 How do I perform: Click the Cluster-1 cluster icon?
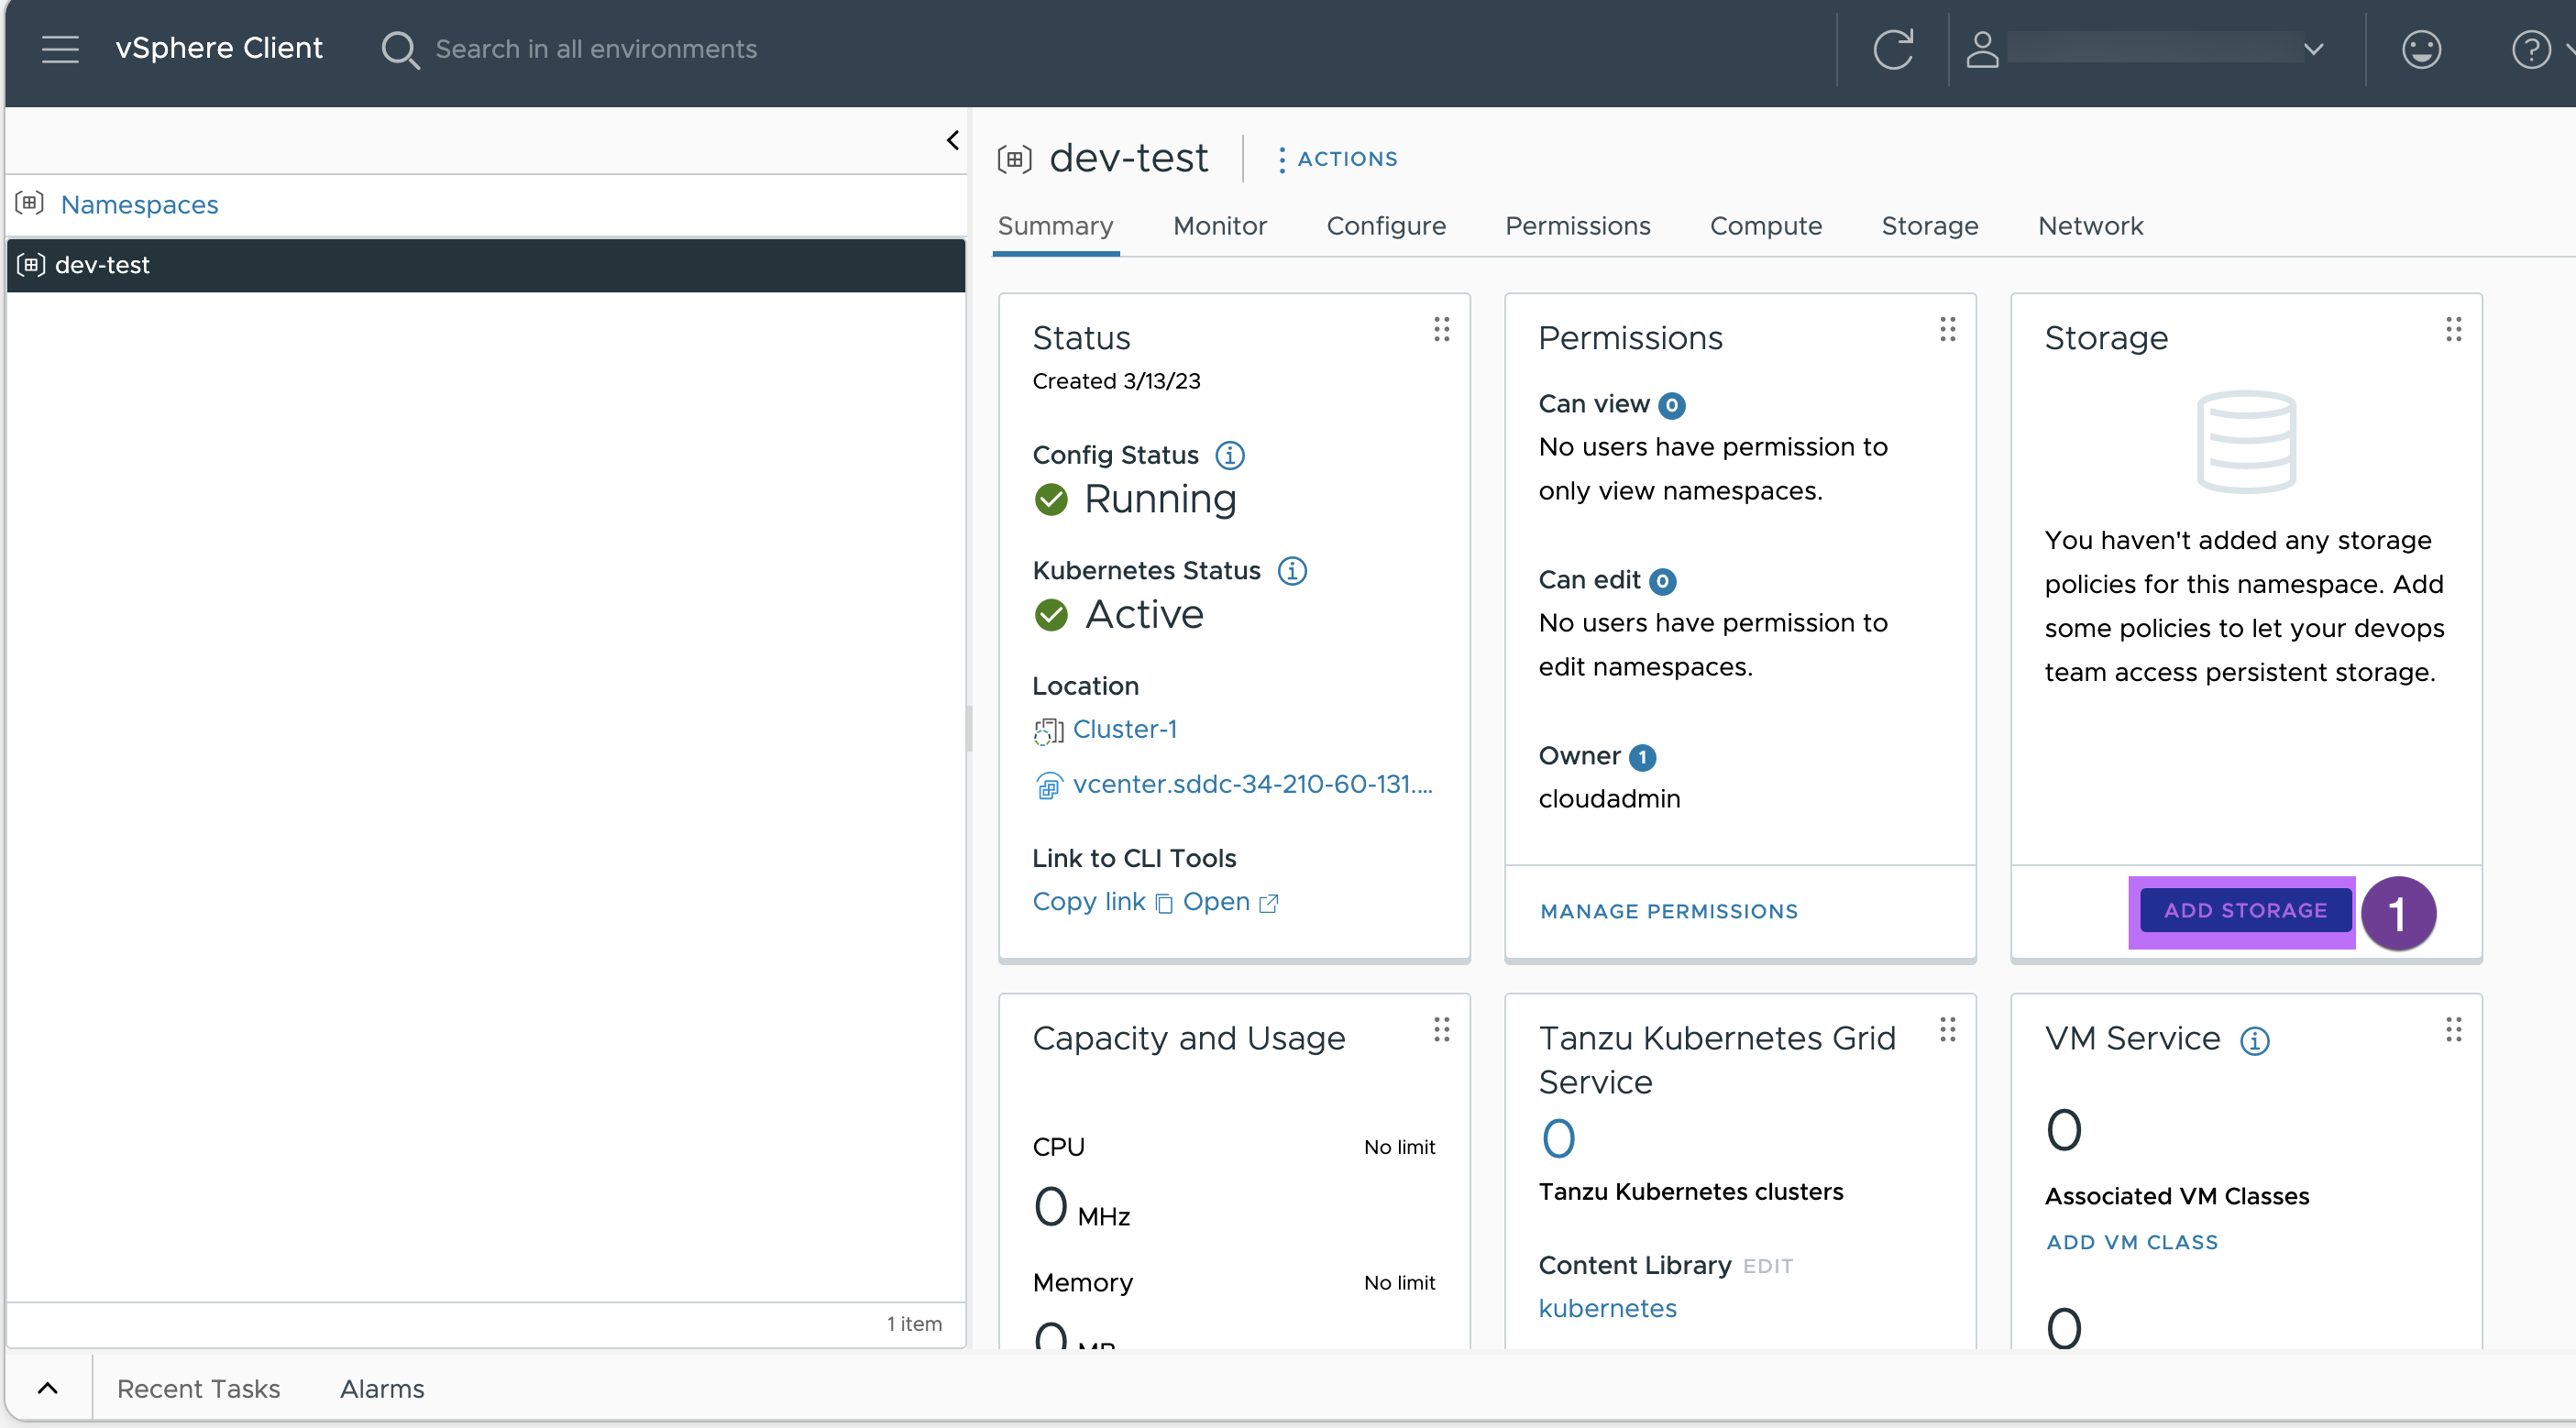tap(1048, 731)
